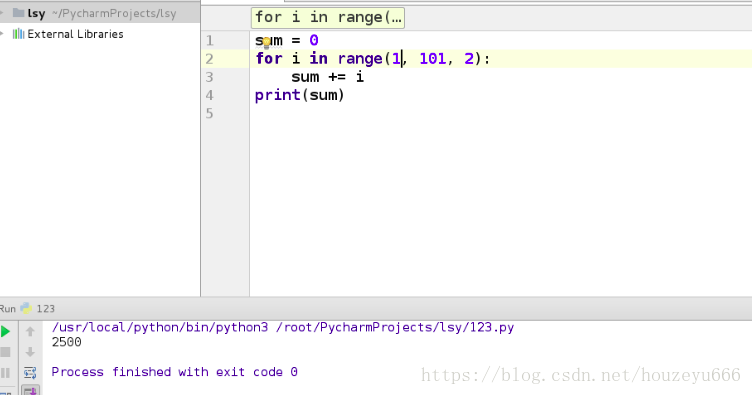The height and width of the screenshot is (395, 752).
Task: Select External Libraries in project tree
Action: point(75,34)
